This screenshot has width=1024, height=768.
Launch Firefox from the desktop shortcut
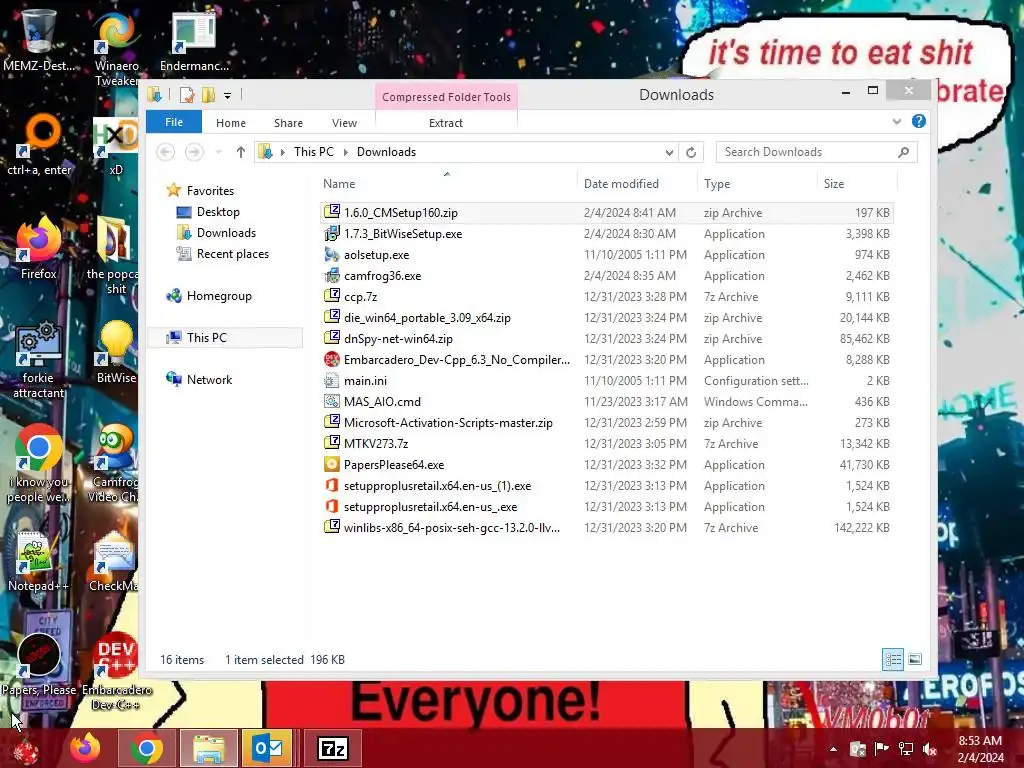pyautogui.click(x=38, y=248)
